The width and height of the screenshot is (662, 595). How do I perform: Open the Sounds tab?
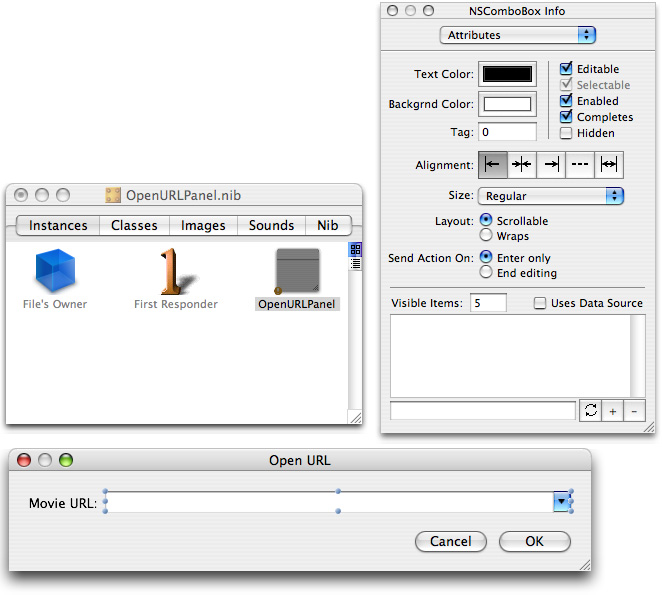pos(271,226)
